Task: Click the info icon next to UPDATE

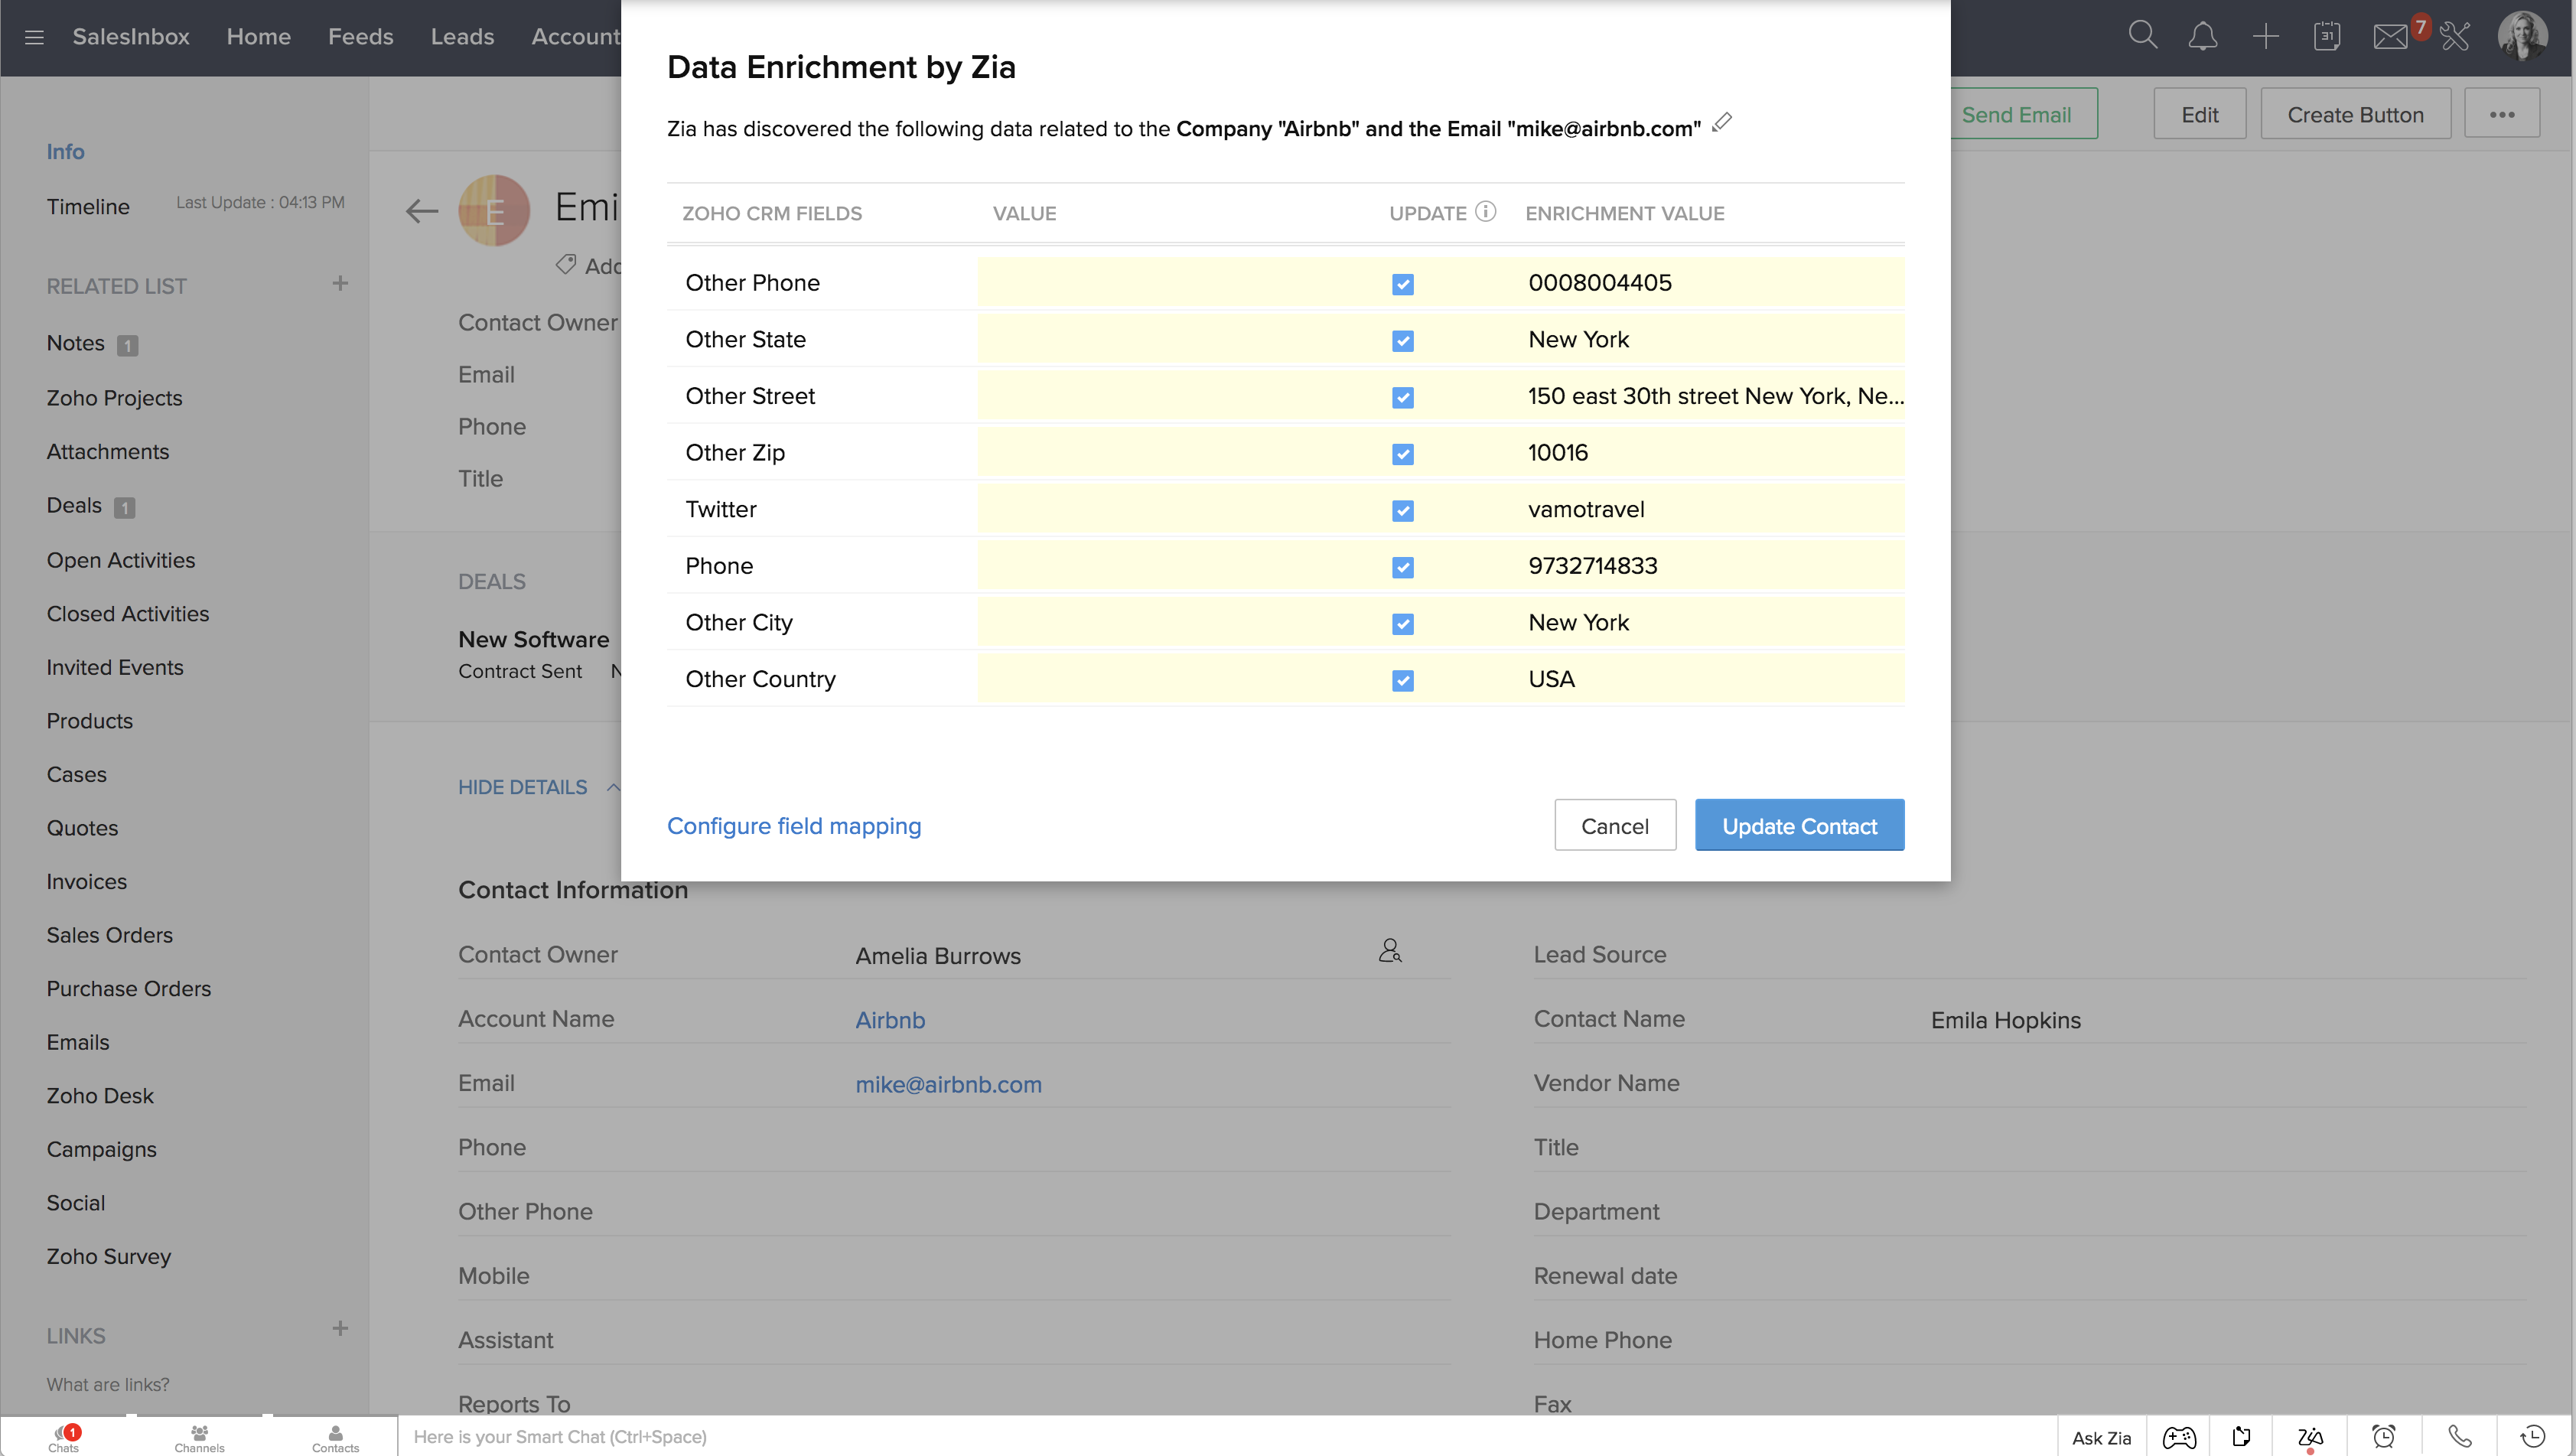Action: [1486, 212]
